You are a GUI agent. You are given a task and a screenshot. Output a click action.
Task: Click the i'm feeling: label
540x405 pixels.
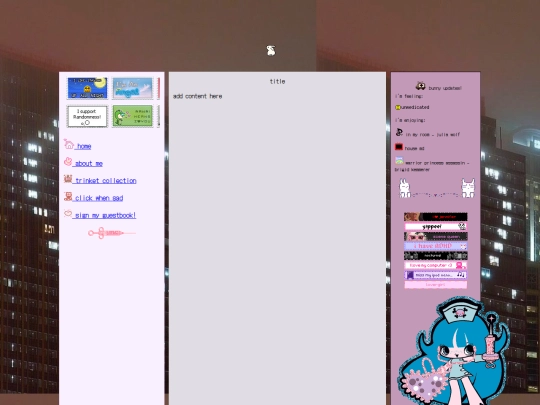tap(409, 96)
